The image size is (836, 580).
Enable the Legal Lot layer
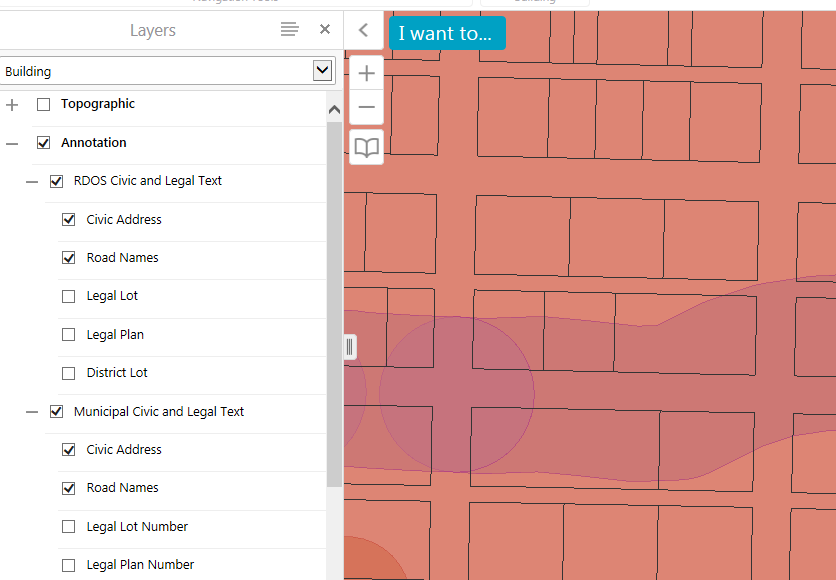pos(69,296)
